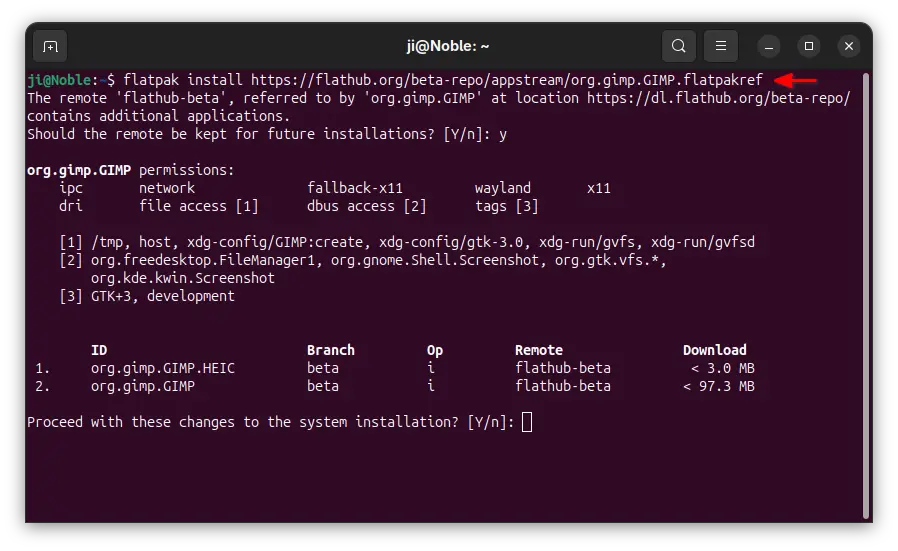Screen dimensions: 898x551
Task: Click the ji@Noble shell prompt text
Action: (x=59, y=80)
